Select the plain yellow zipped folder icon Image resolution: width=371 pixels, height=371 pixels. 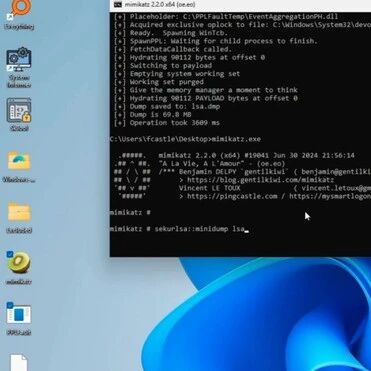click(x=19, y=212)
